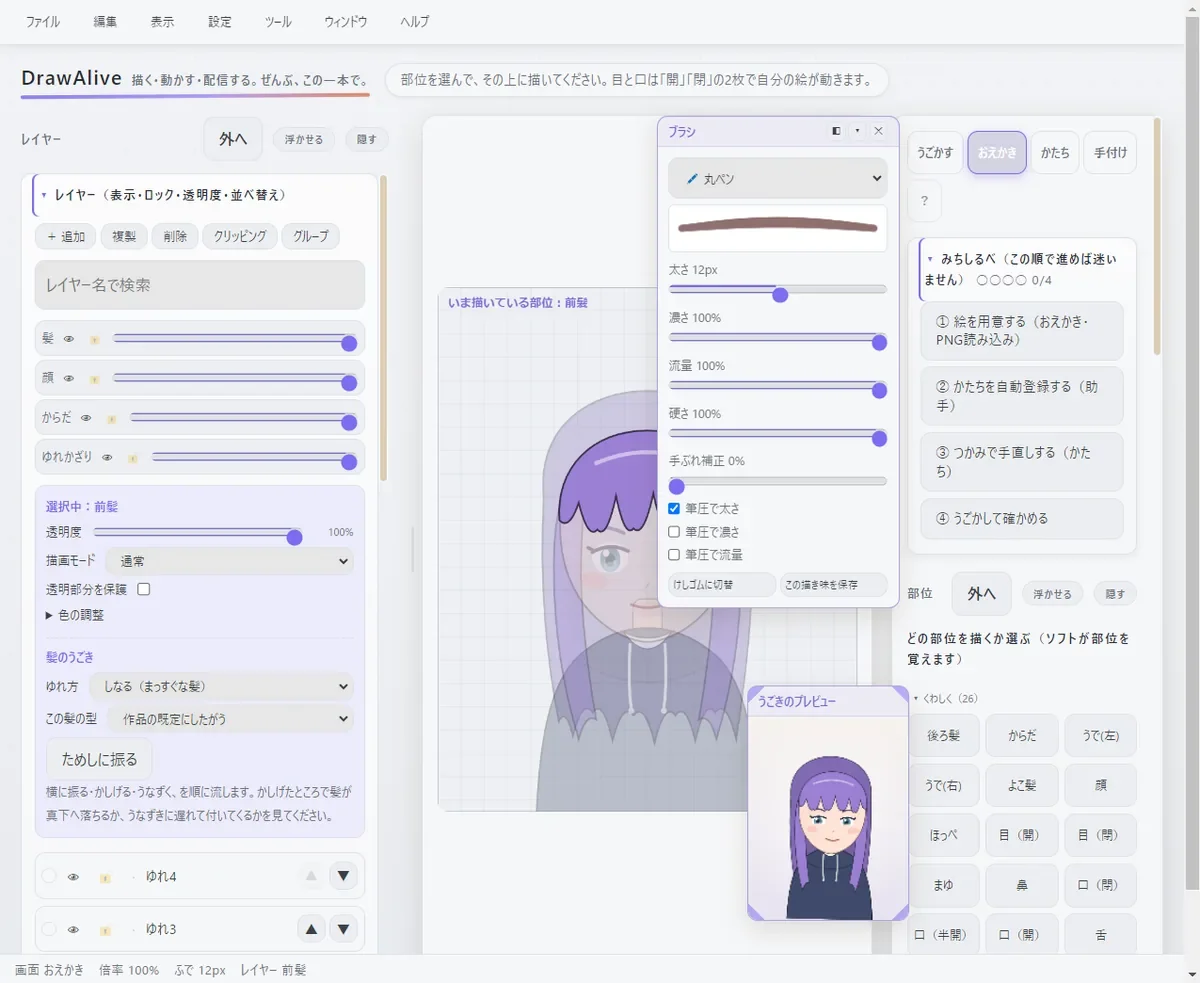
Task: Click the ためしに振る button
Action: tap(99, 759)
